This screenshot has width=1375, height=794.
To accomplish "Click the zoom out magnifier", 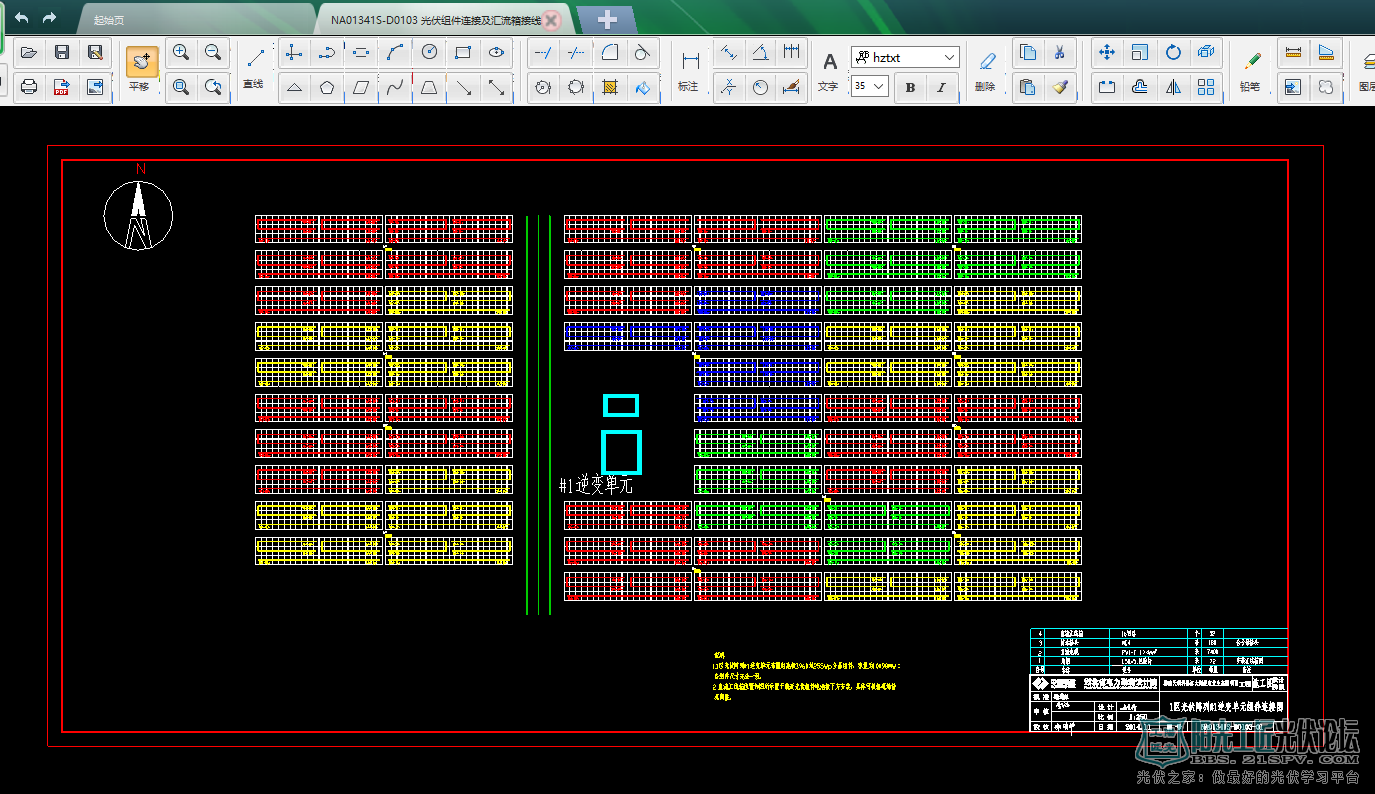I will (213, 52).
